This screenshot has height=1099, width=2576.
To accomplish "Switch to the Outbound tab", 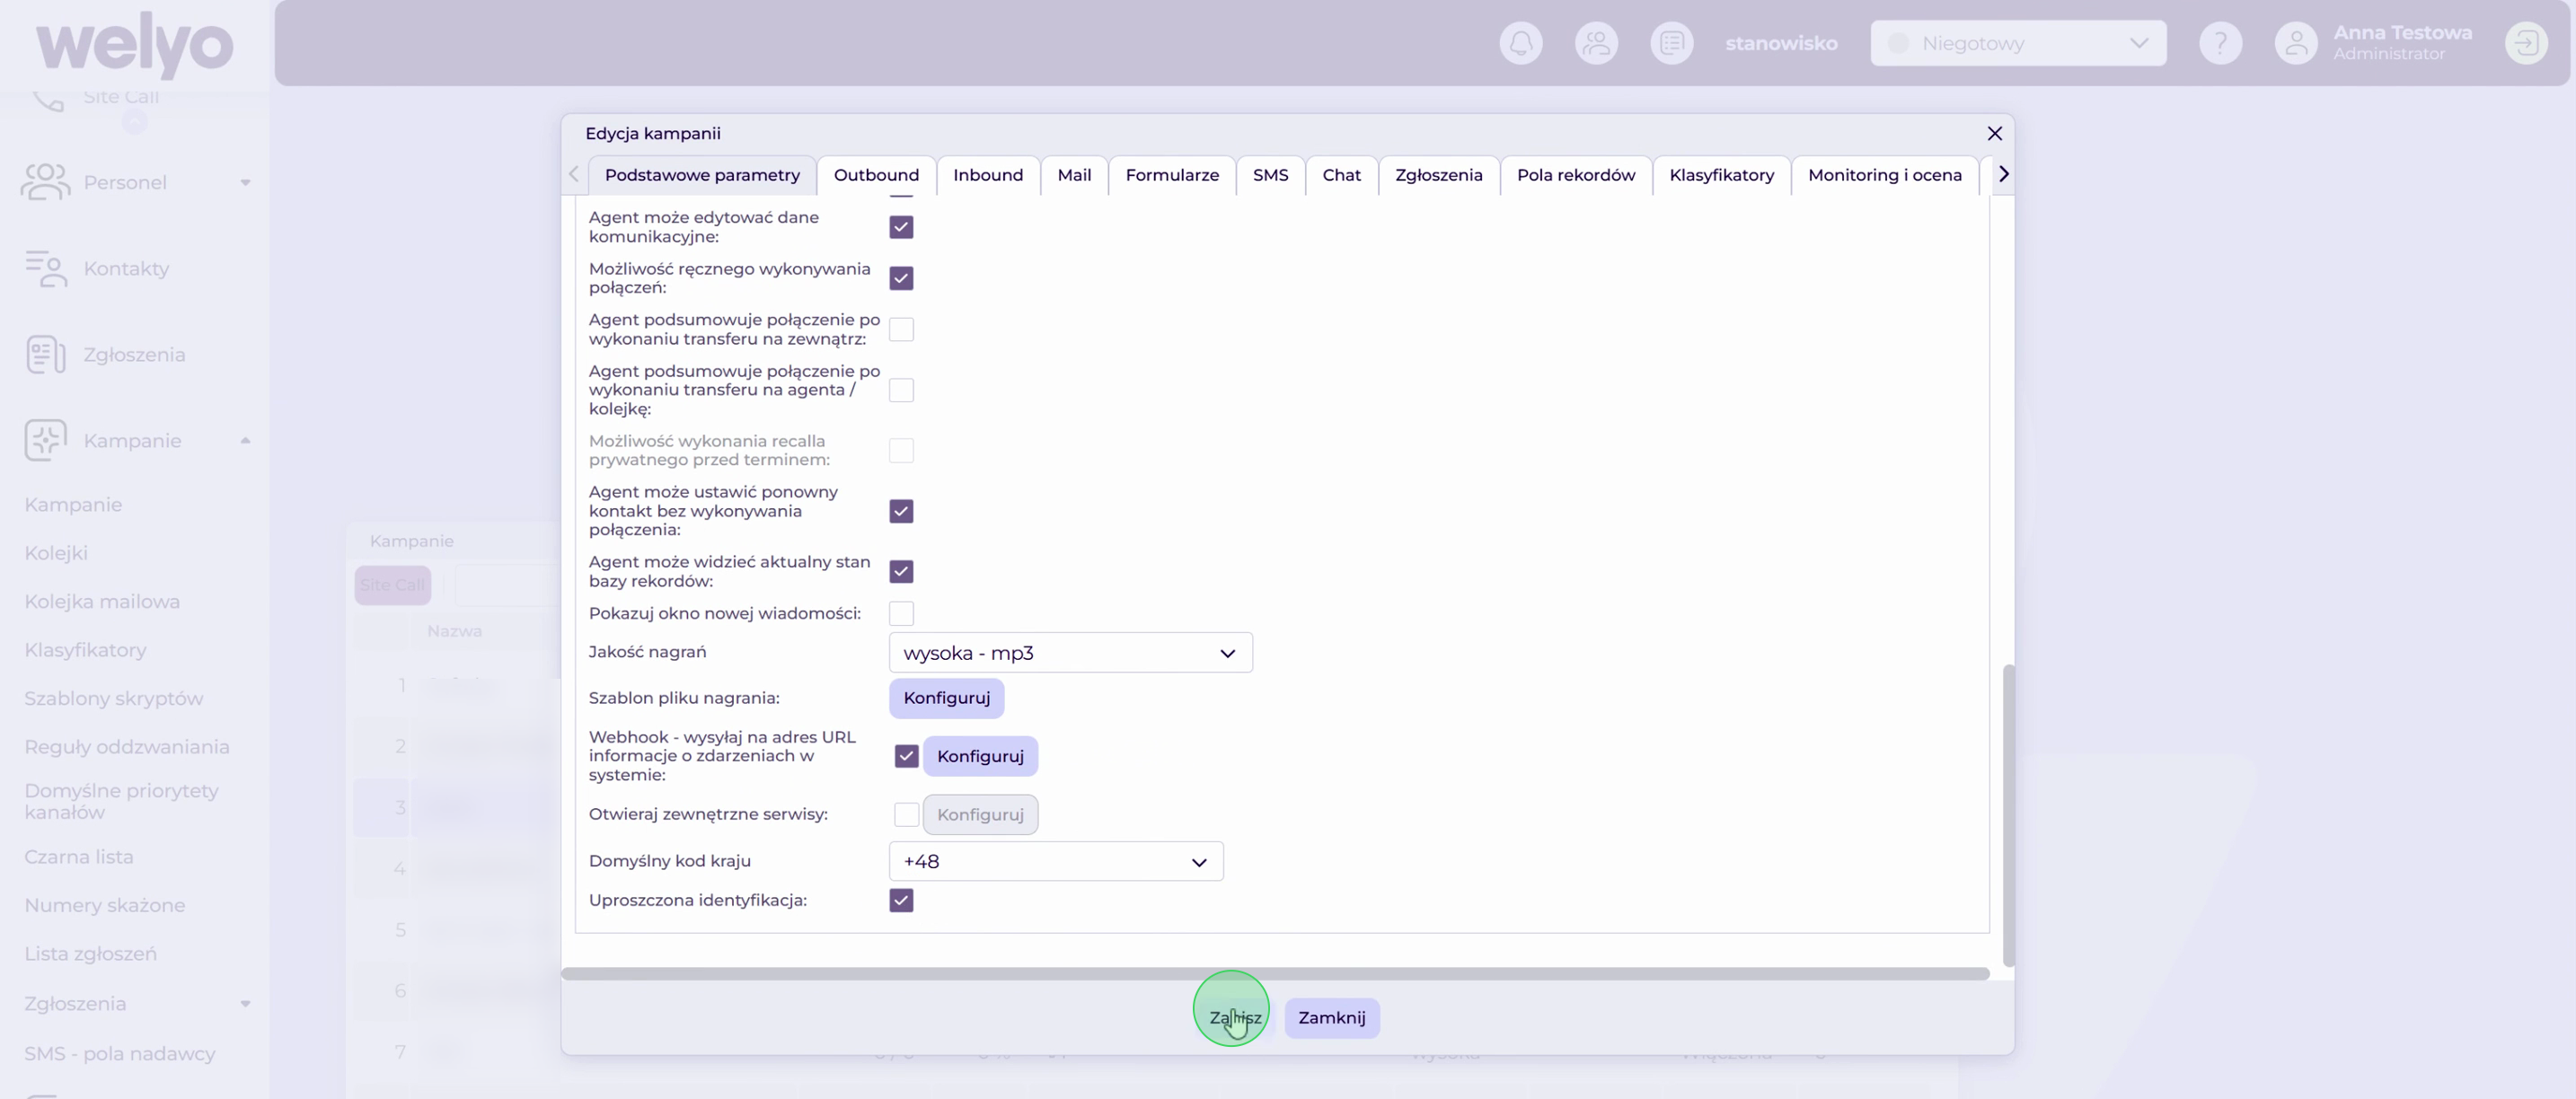I will click(x=876, y=175).
